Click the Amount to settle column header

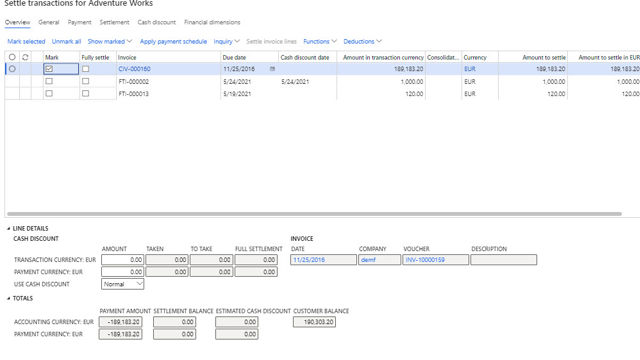(x=533, y=58)
